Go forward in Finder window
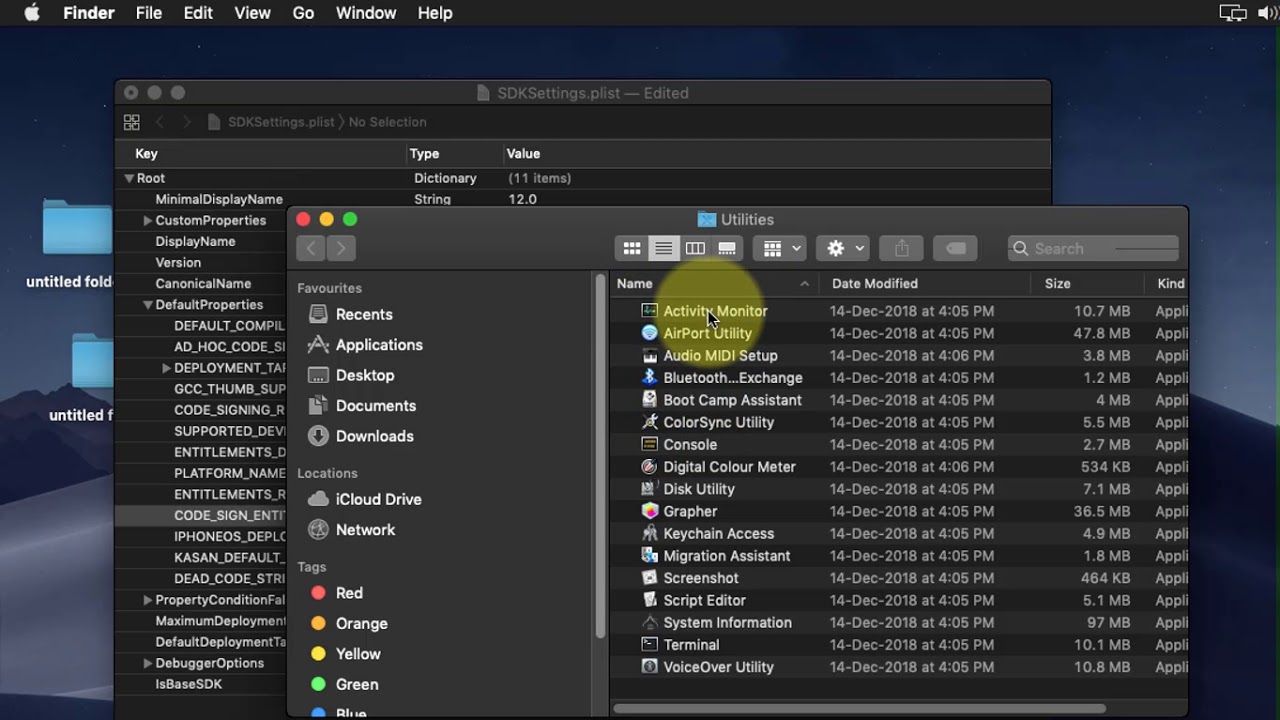Screen dimensions: 1280x720 pos(341,248)
